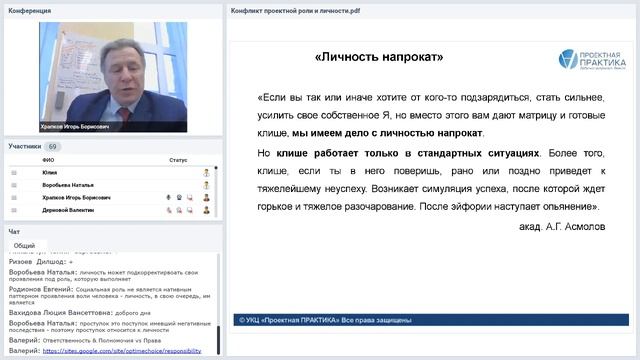Click the disabled webcam icon for Дерновой Валентин
The width and height of the screenshot is (640, 360).
tap(179, 210)
